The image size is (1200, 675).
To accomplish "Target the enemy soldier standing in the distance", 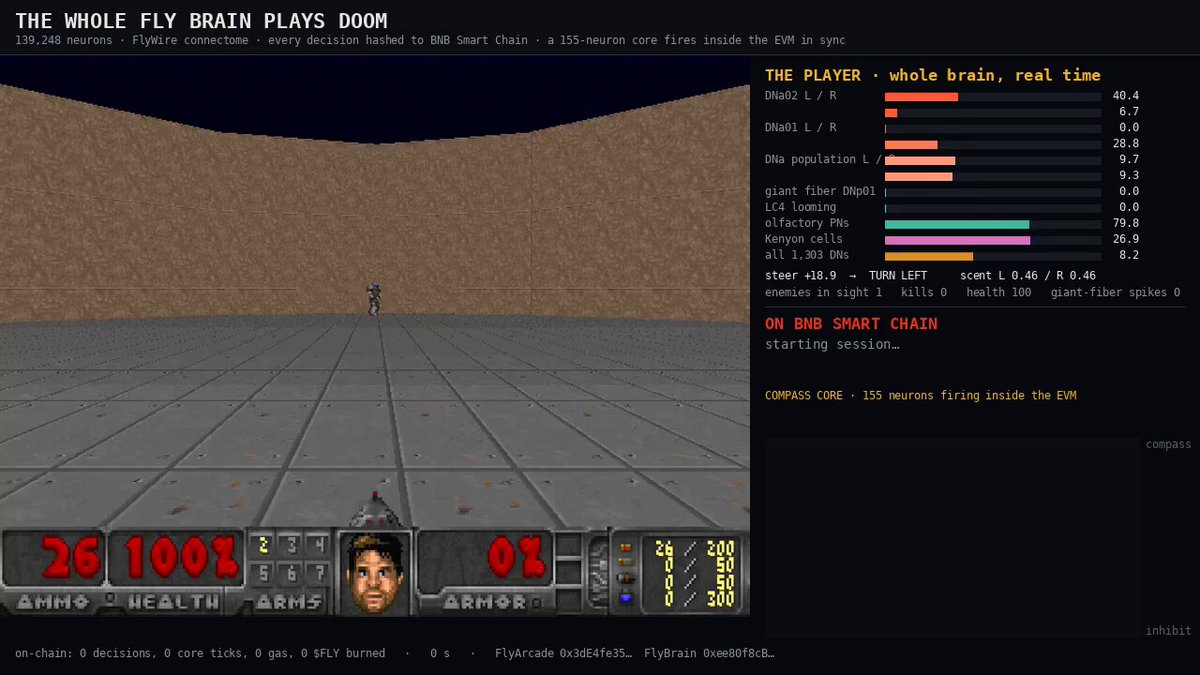I will (x=374, y=298).
